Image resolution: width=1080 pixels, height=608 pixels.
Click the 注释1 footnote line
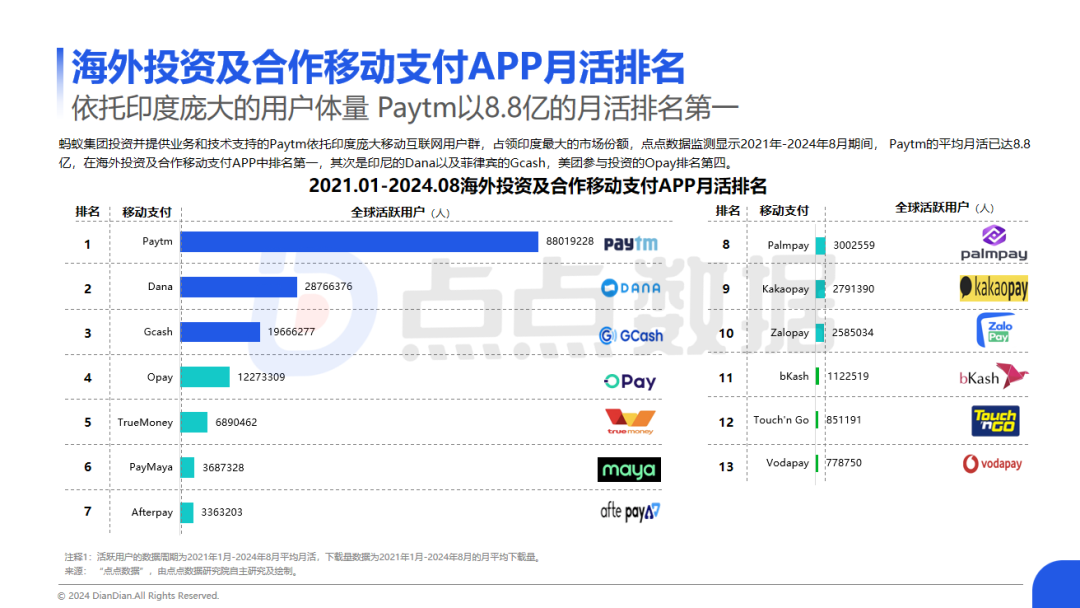click(304, 556)
